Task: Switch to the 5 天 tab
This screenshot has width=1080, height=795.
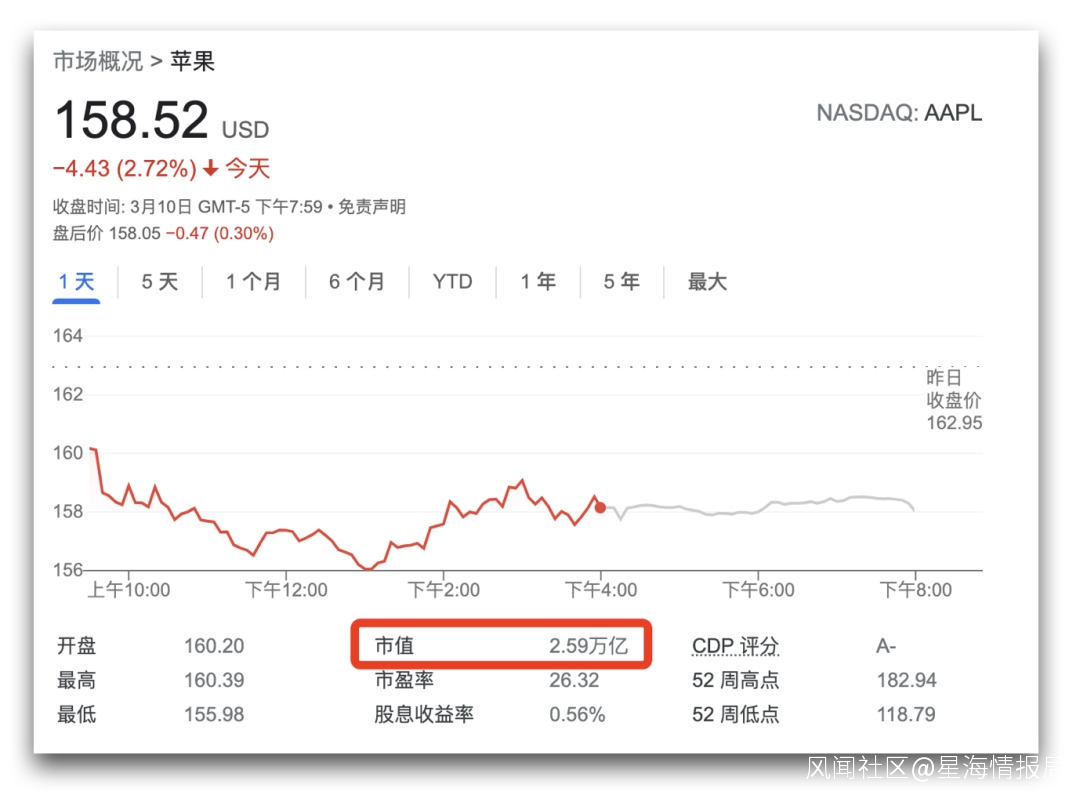Action: [x=159, y=282]
